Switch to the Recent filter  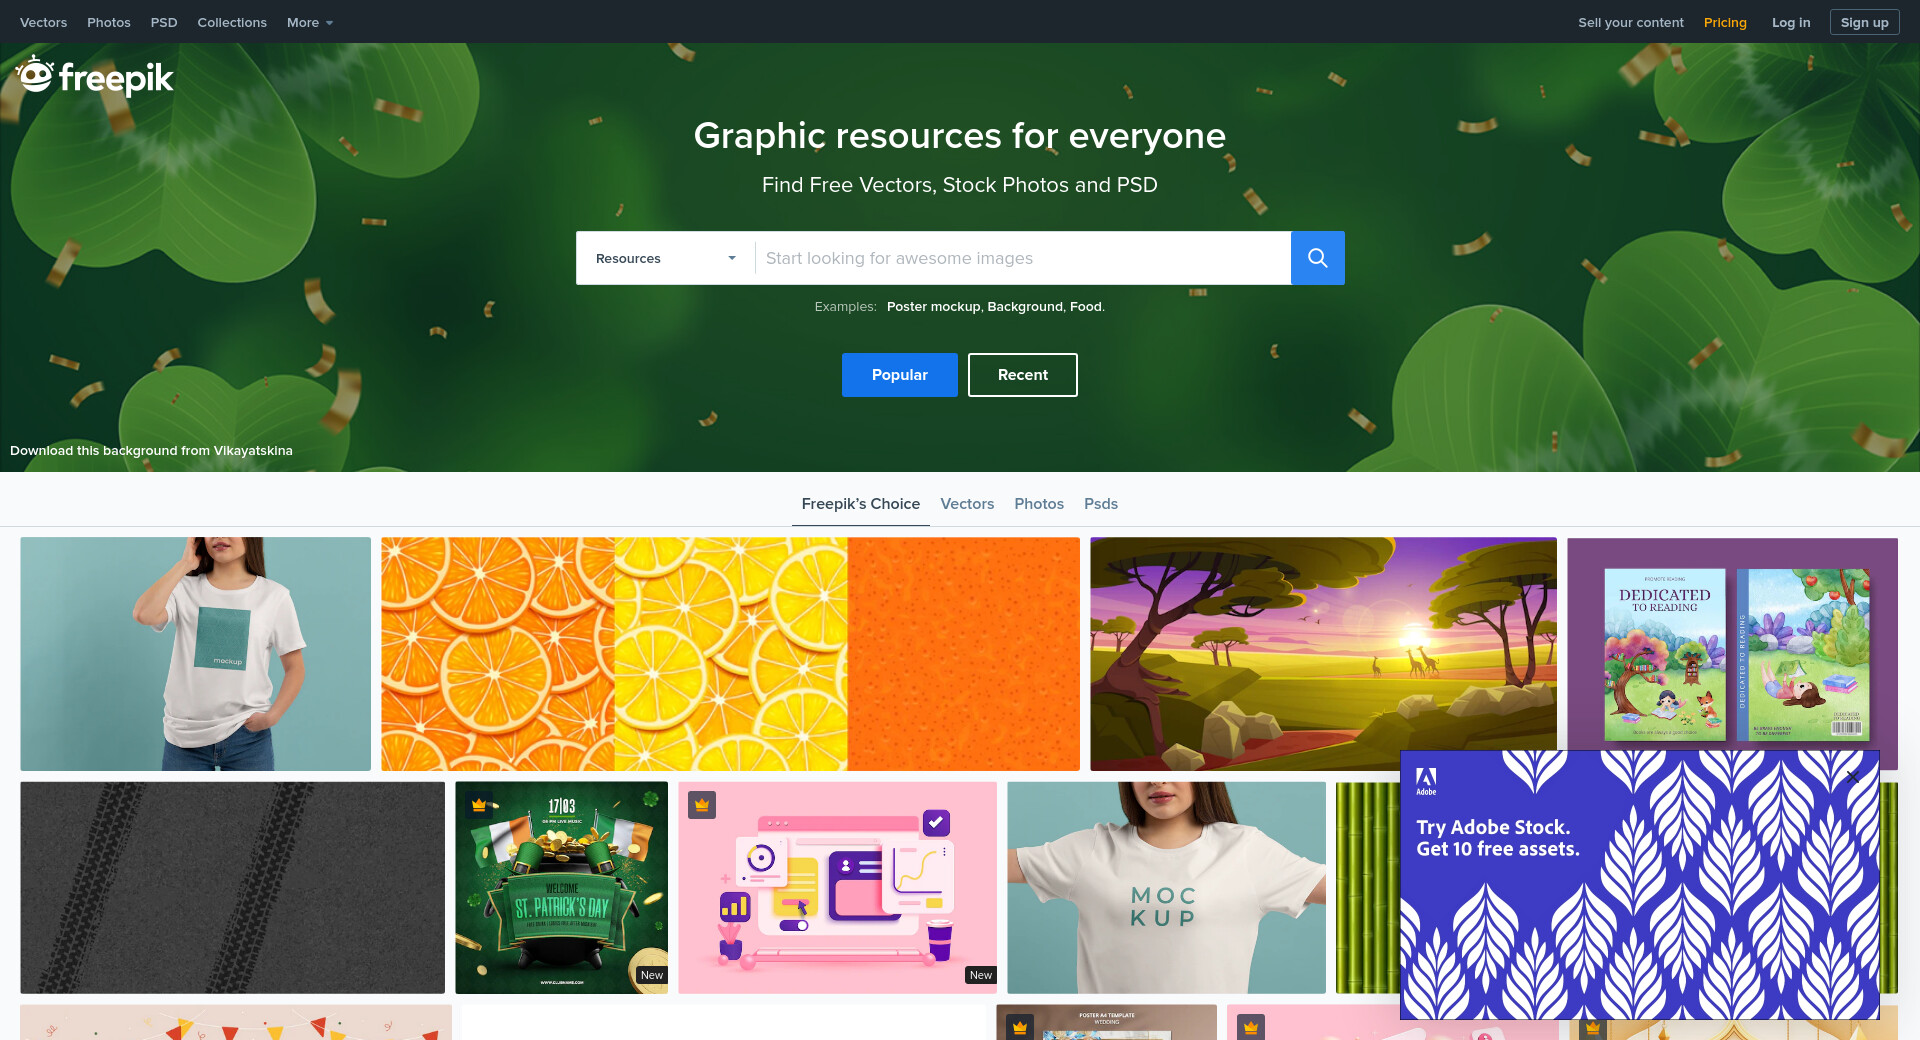tap(1022, 375)
